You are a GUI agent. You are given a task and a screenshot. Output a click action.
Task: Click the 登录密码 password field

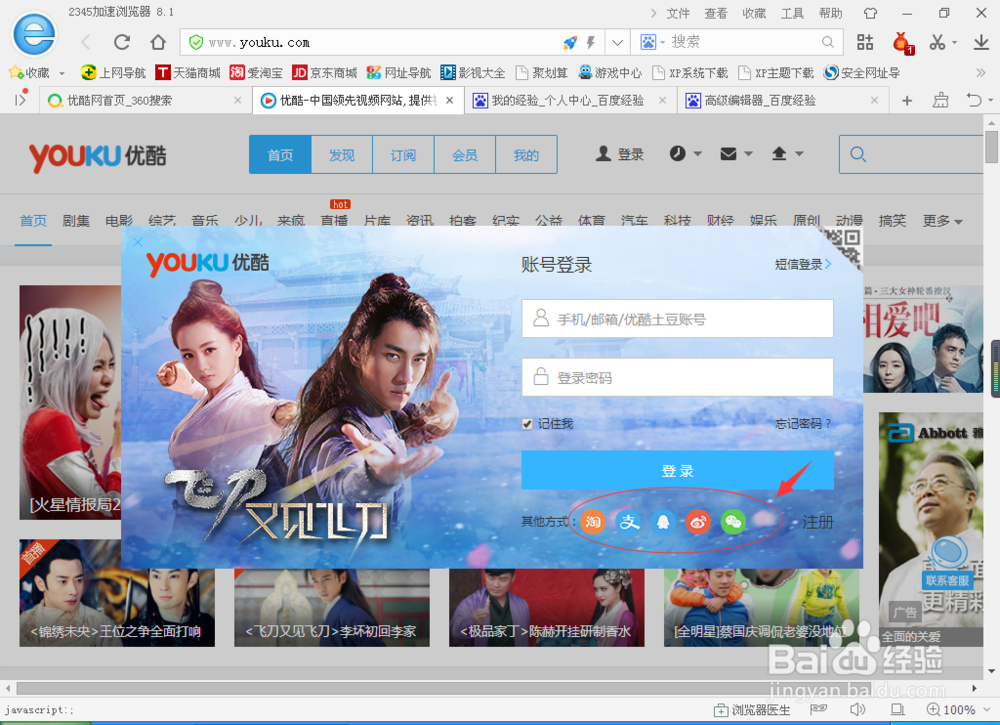[x=677, y=377]
